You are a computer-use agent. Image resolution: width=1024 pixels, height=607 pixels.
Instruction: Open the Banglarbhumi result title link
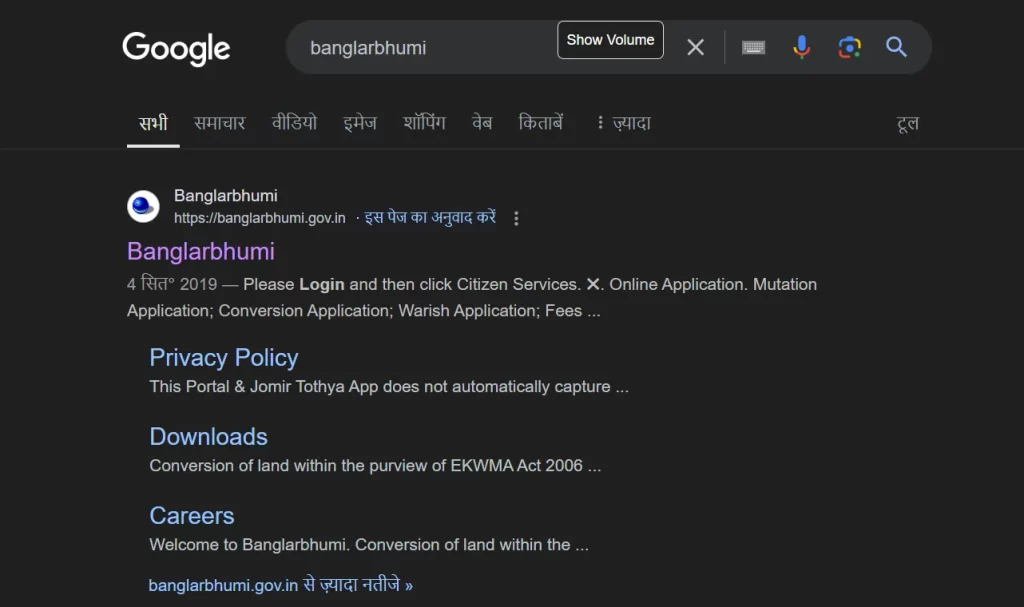201,252
